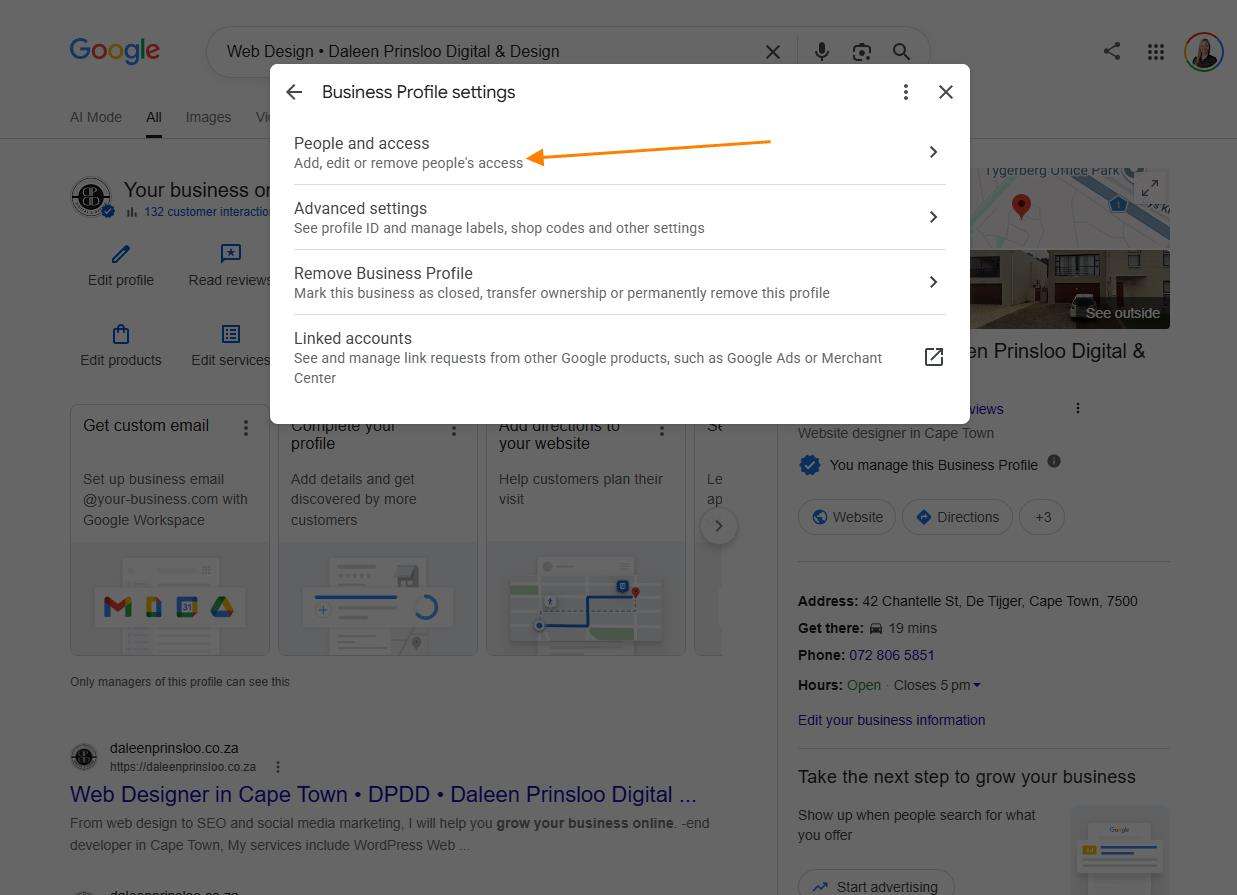The height and width of the screenshot is (895, 1237).
Task: Click the share icon in the header
Action: point(1112,51)
